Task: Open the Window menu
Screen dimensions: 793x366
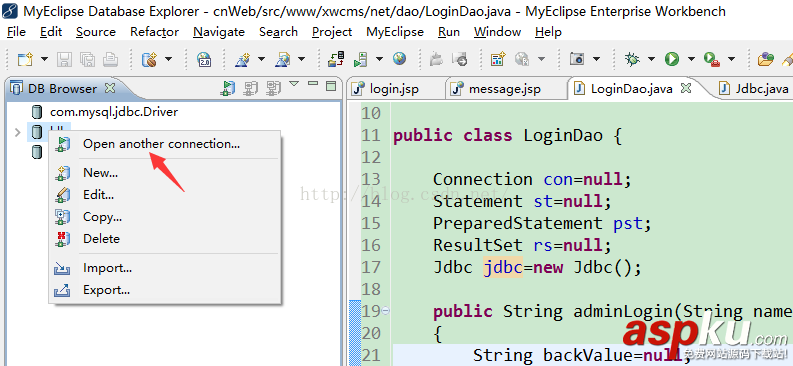Action: [x=497, y=32]
